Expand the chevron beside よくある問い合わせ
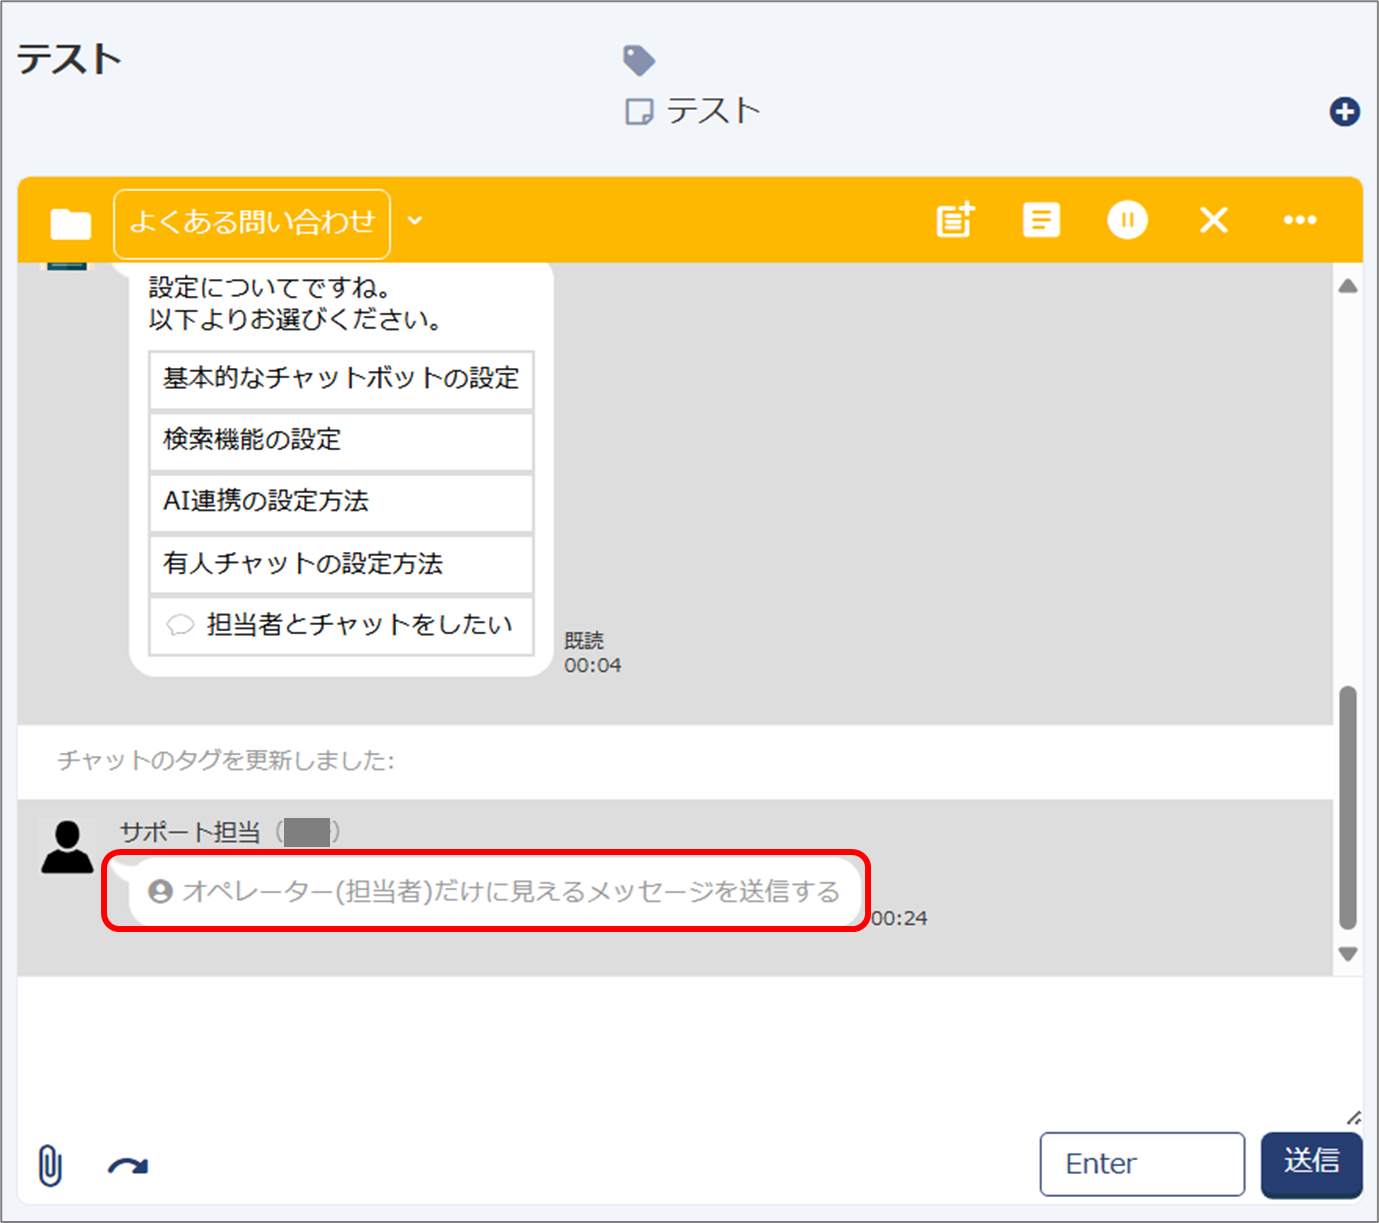The height and width of the screenshot is (1223, 1379). [415, 221]
